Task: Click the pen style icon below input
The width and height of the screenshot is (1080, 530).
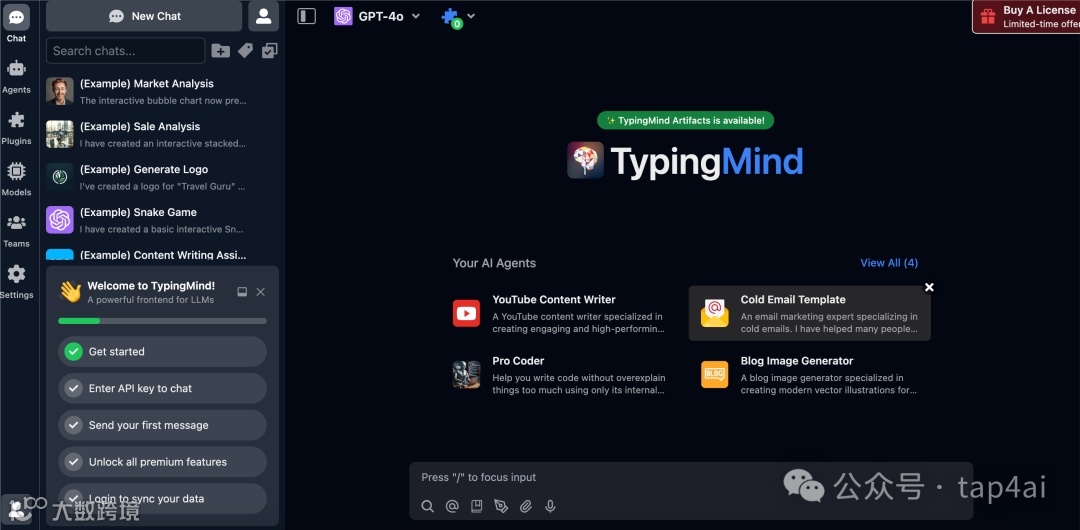Action: tap(501, 507)
